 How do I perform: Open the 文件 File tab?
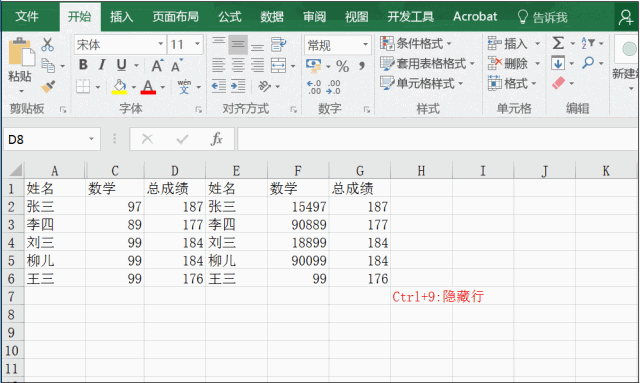27,16
